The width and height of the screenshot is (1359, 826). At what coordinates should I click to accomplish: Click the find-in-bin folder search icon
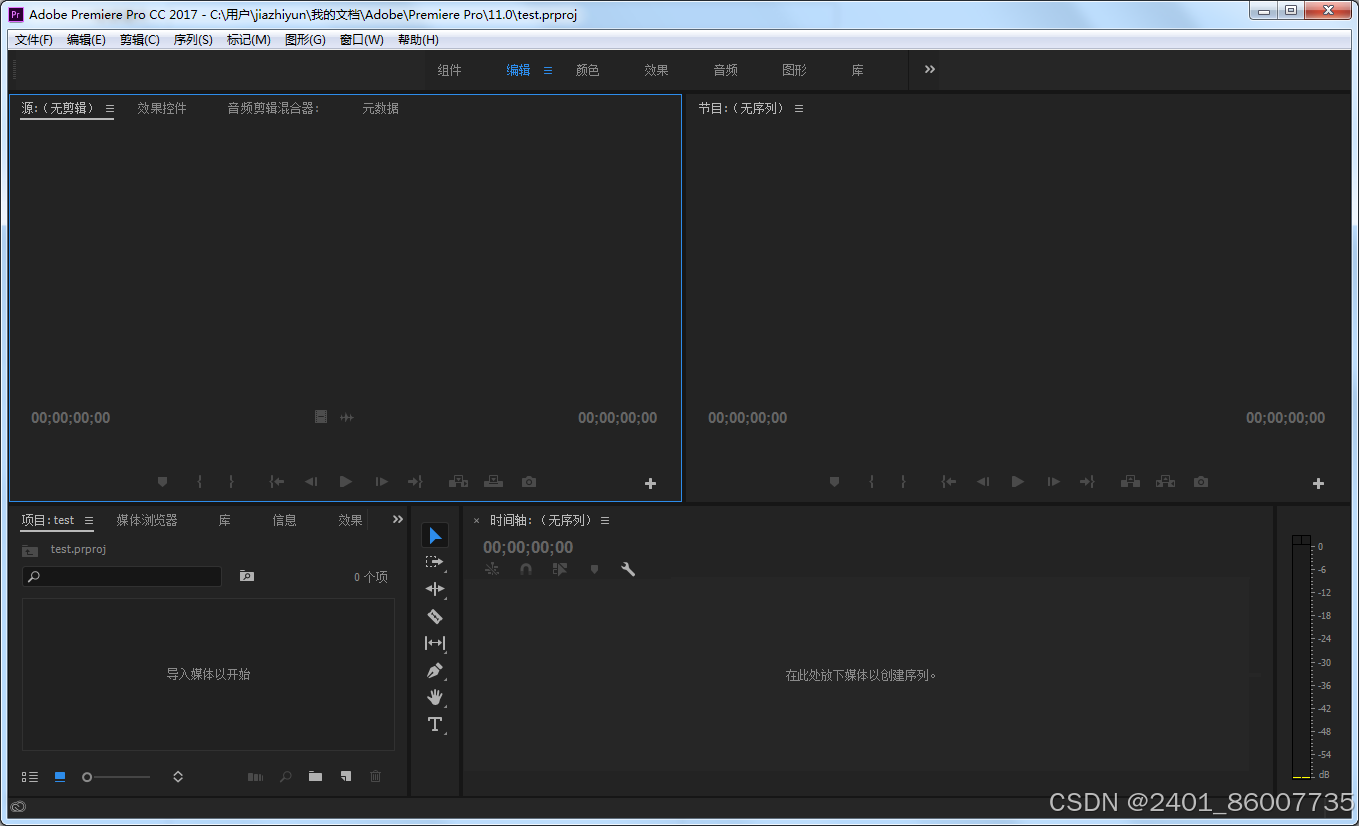click(247, 576)
